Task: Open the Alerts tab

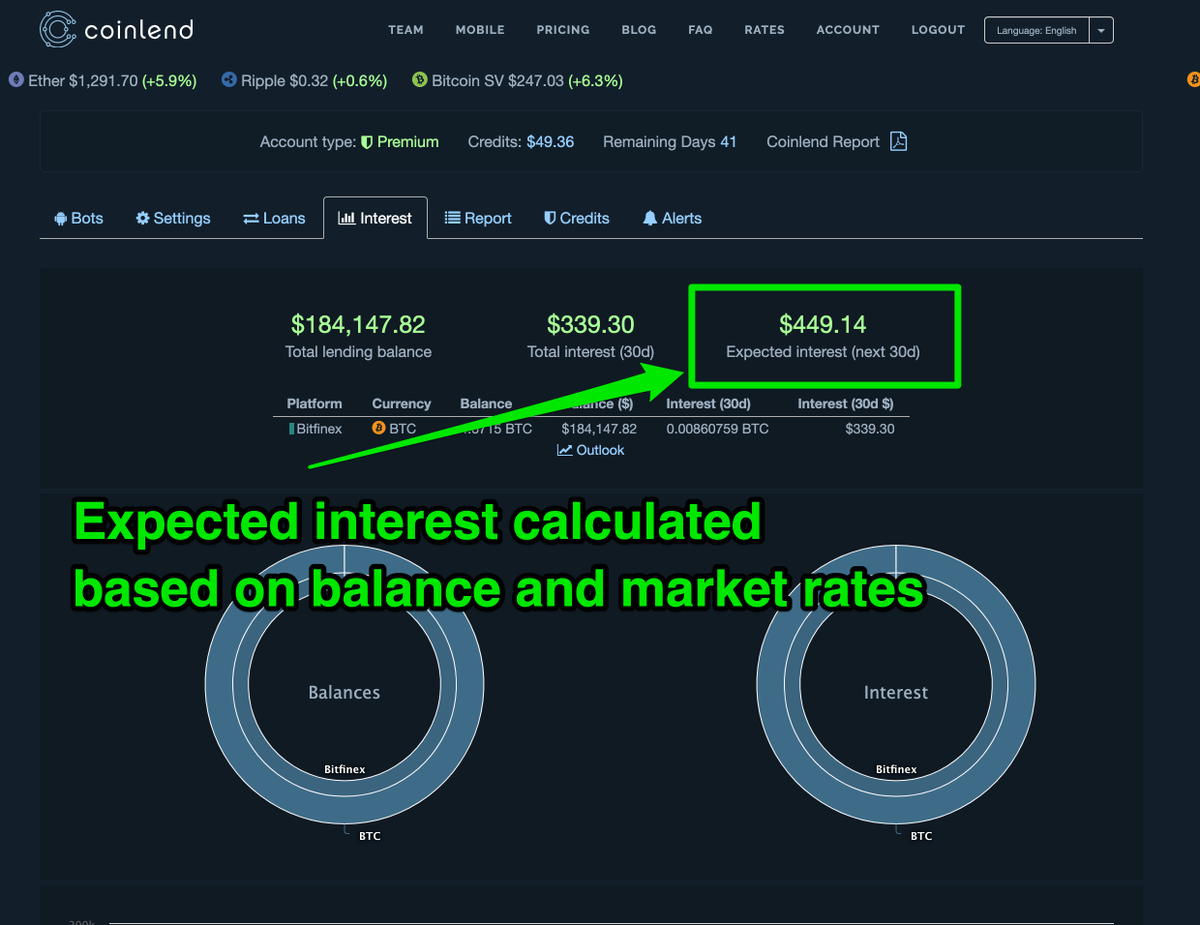Action: (x=672, y=218)
